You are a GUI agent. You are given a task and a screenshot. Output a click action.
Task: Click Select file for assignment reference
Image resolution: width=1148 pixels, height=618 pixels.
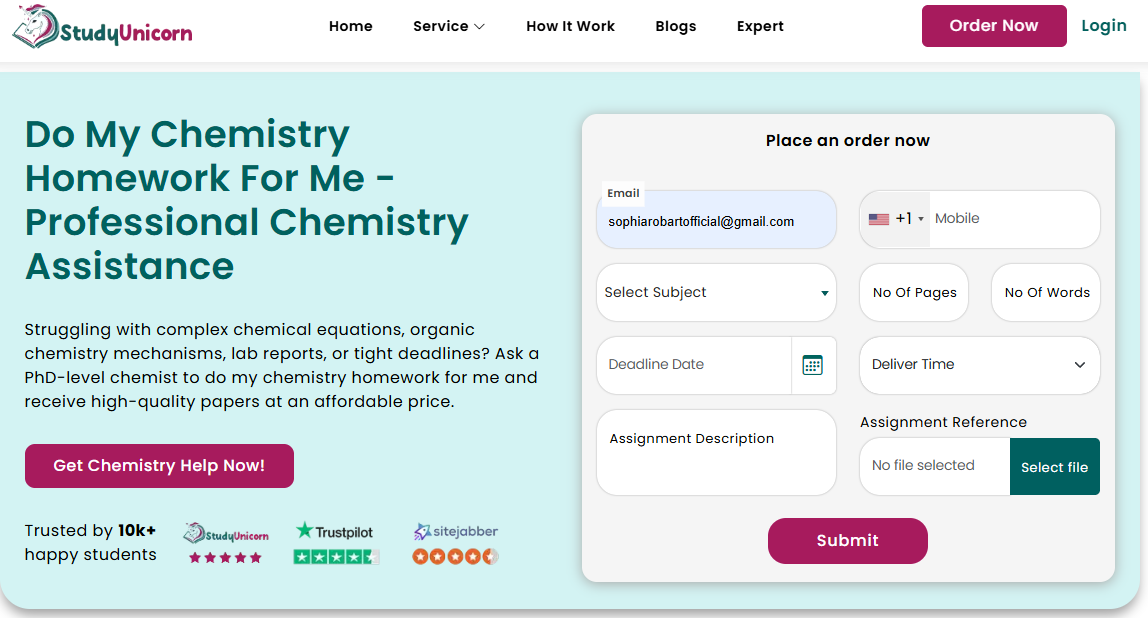click(x=1054, y=467)
